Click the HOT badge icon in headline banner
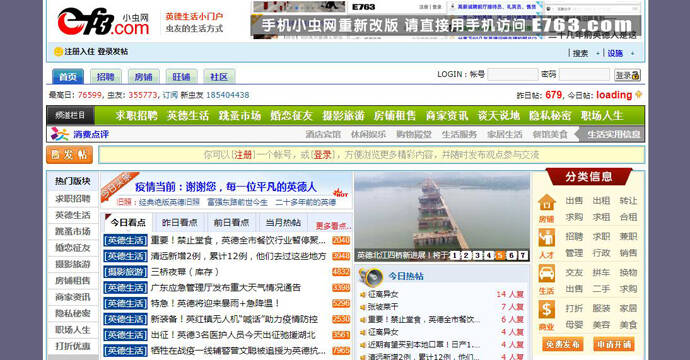This screenshot has width=690, height=360. pos(340,192)
